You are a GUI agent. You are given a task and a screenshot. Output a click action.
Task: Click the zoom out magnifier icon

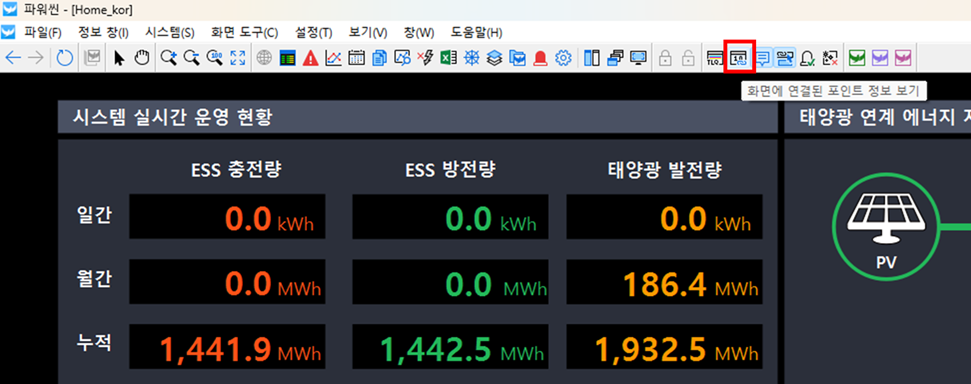(x=192, y=58)
